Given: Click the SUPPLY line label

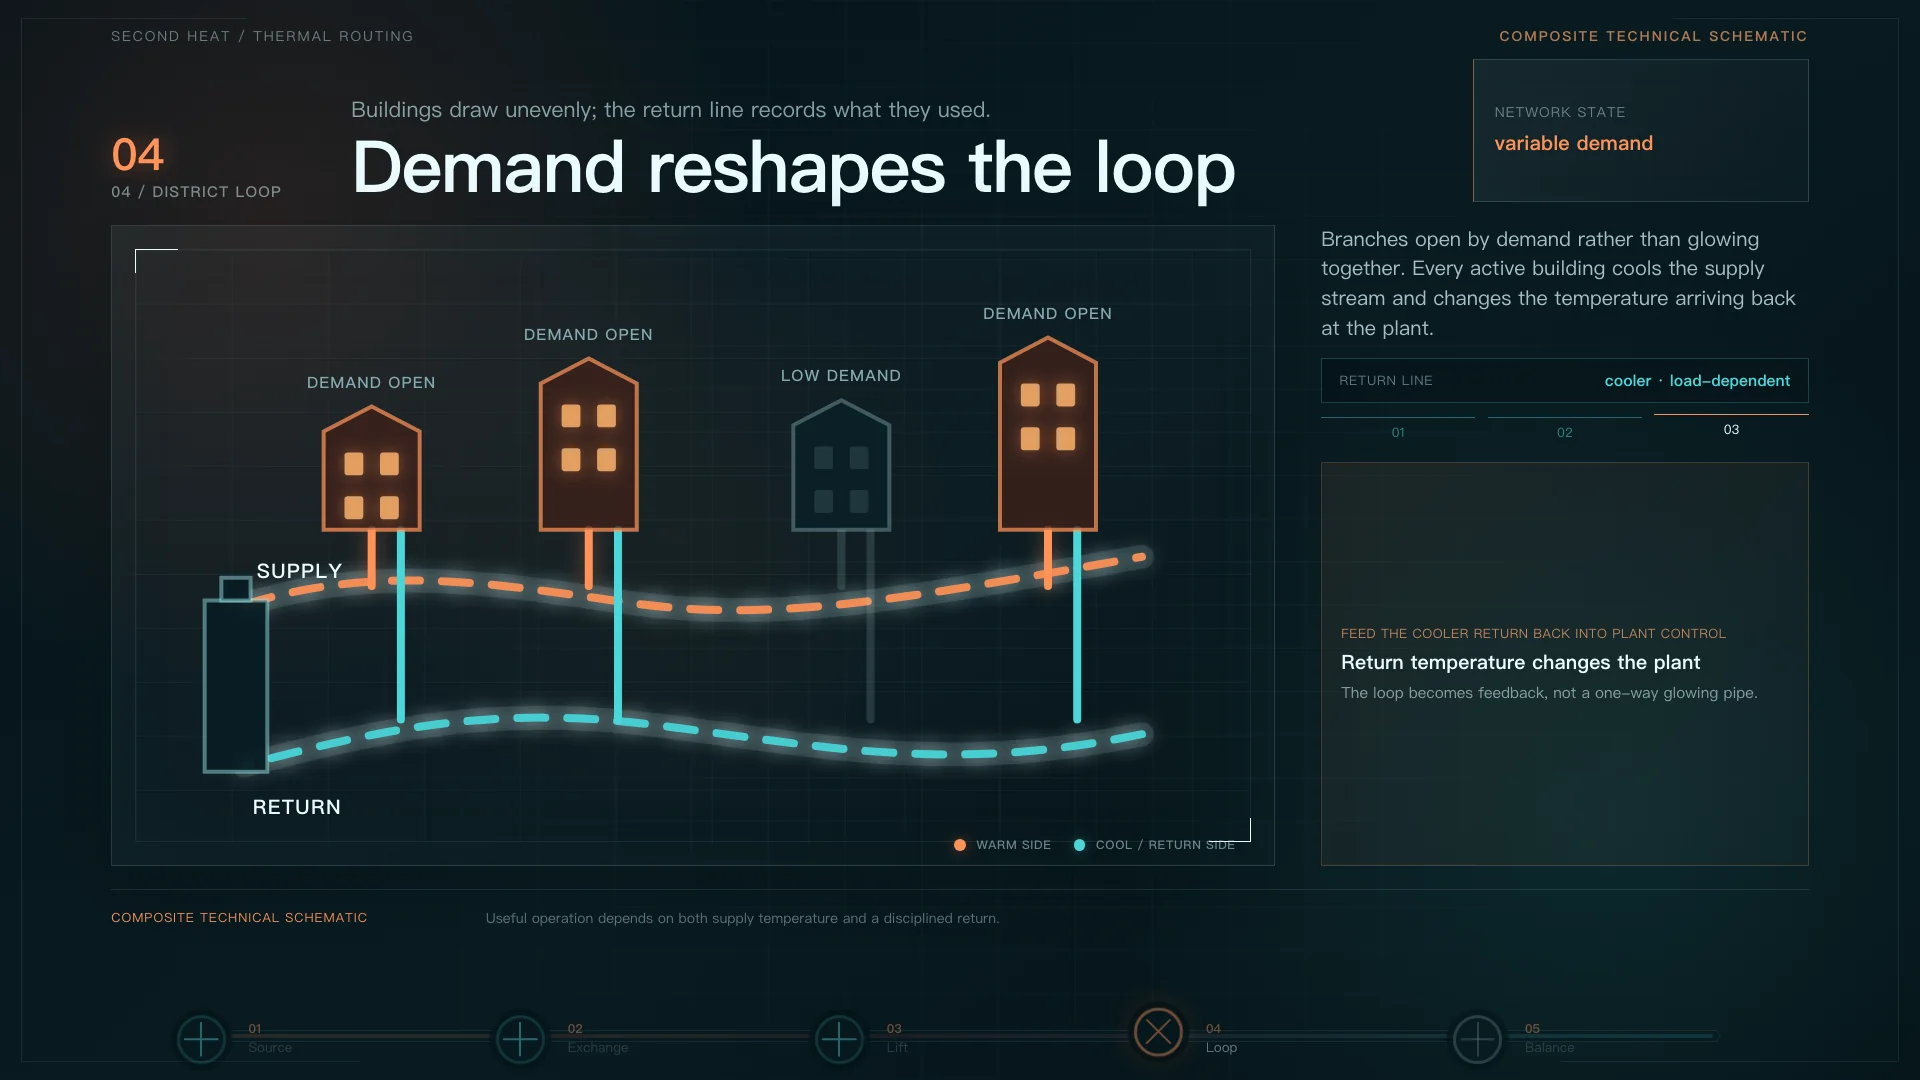Looking at the screenshot, I should [299, 571].
